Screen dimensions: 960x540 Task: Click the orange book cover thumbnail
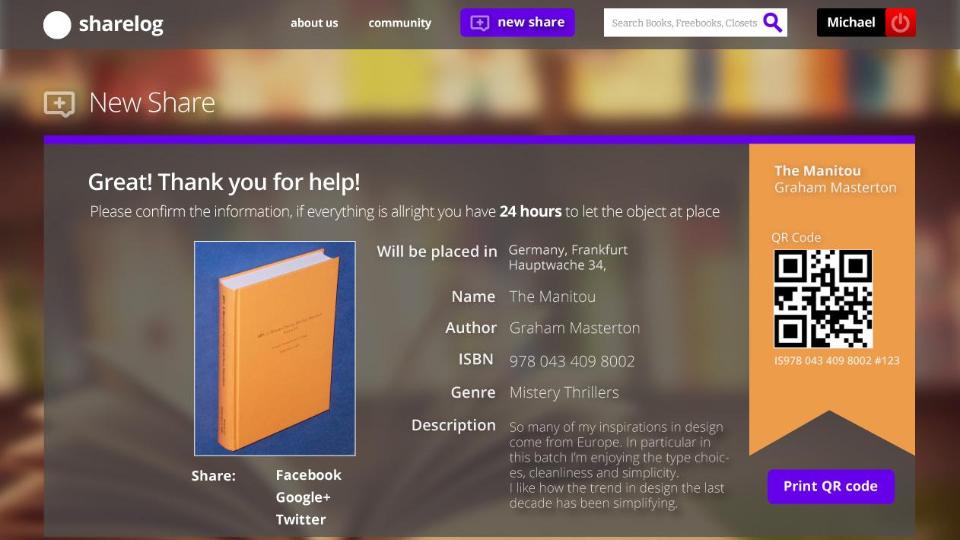click(x=274, y=348)
